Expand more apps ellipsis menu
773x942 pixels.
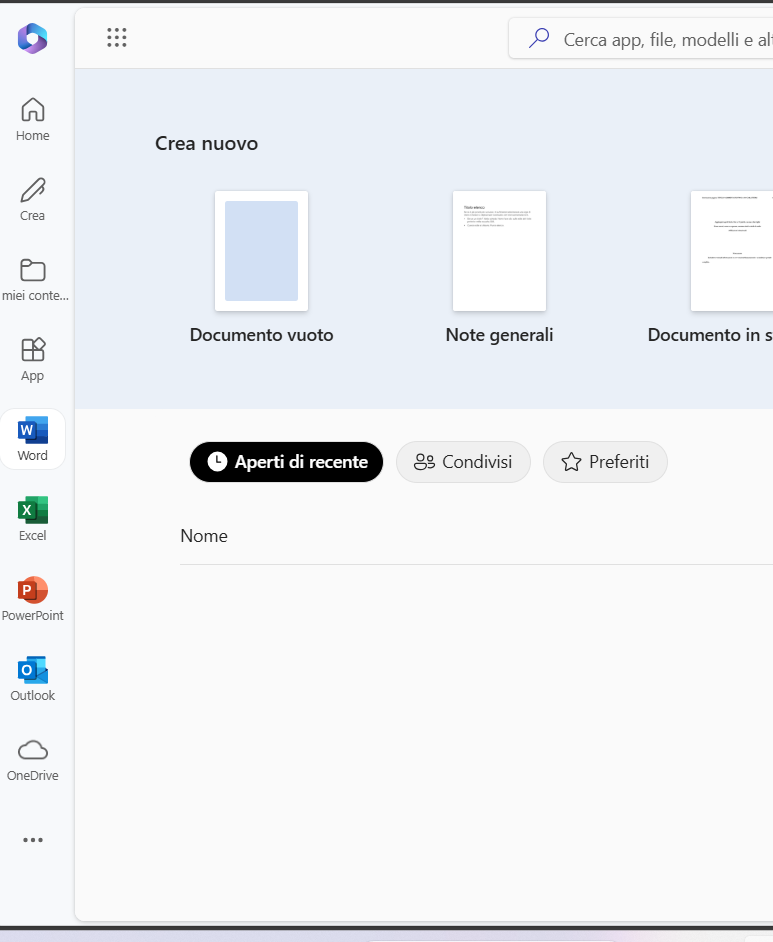(33, 840)
